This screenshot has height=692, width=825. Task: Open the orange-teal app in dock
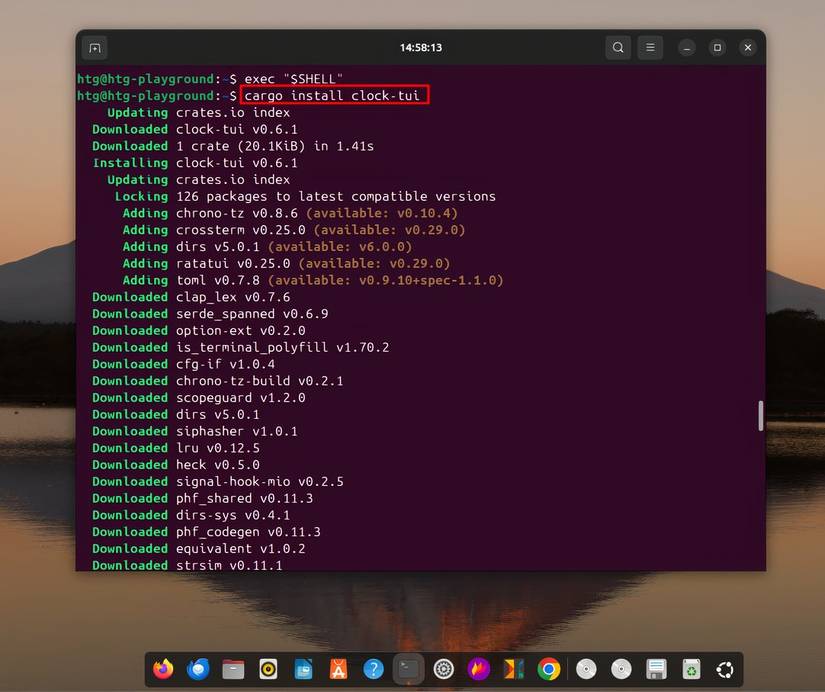(514, 669)
